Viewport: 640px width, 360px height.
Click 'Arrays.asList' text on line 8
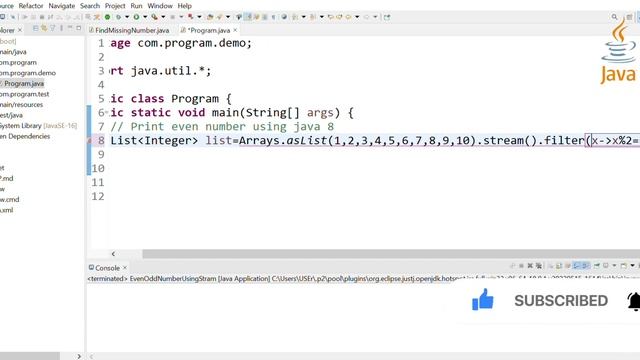click(x=283, y=140)
